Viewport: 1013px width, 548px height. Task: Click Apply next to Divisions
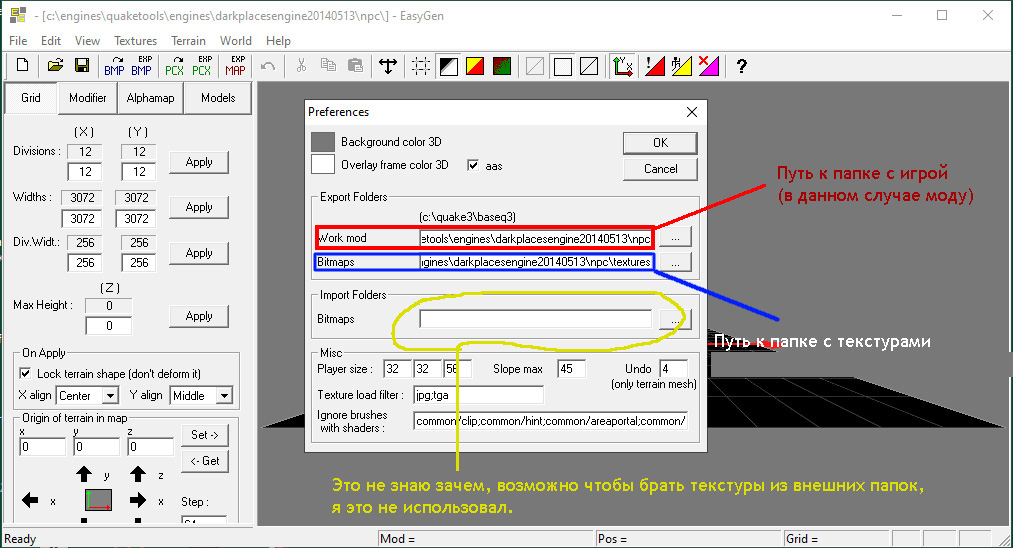pyautogui.click(x=199, y=162)
